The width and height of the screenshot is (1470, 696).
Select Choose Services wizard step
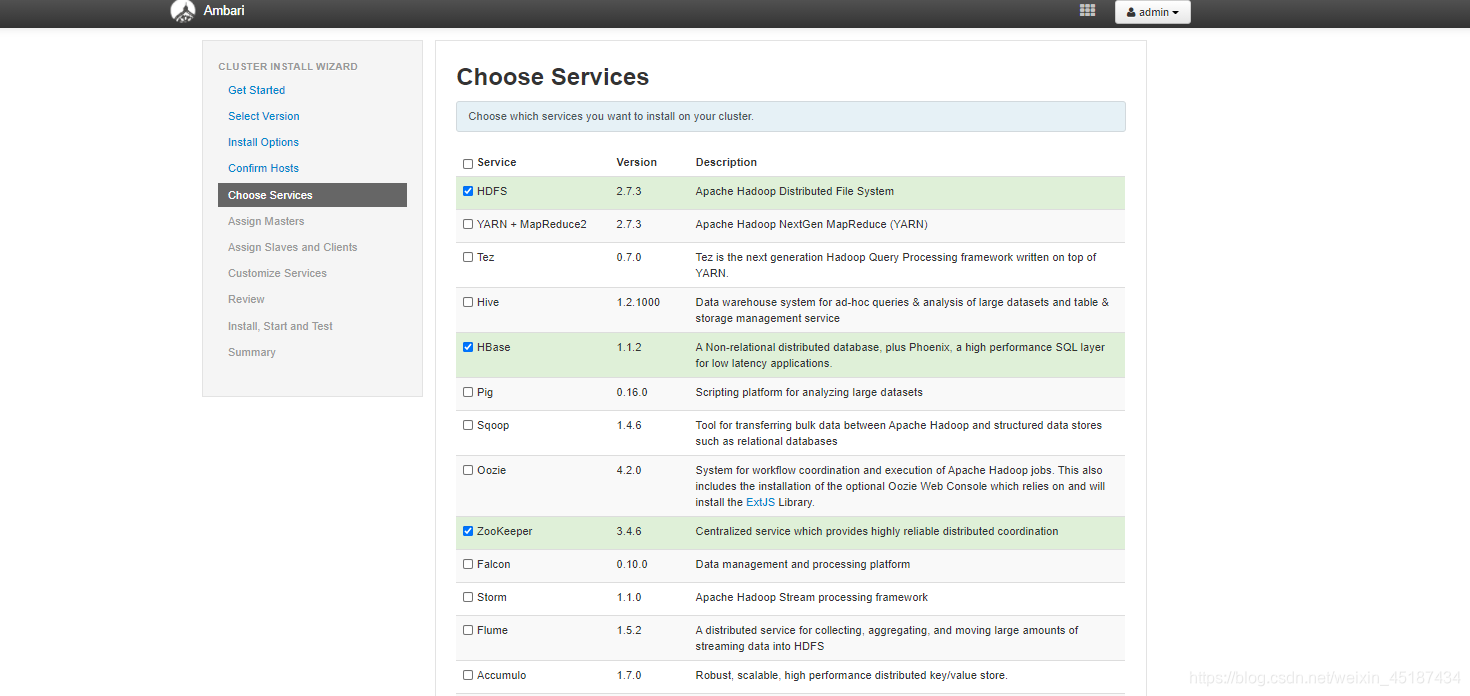(312, 195)
